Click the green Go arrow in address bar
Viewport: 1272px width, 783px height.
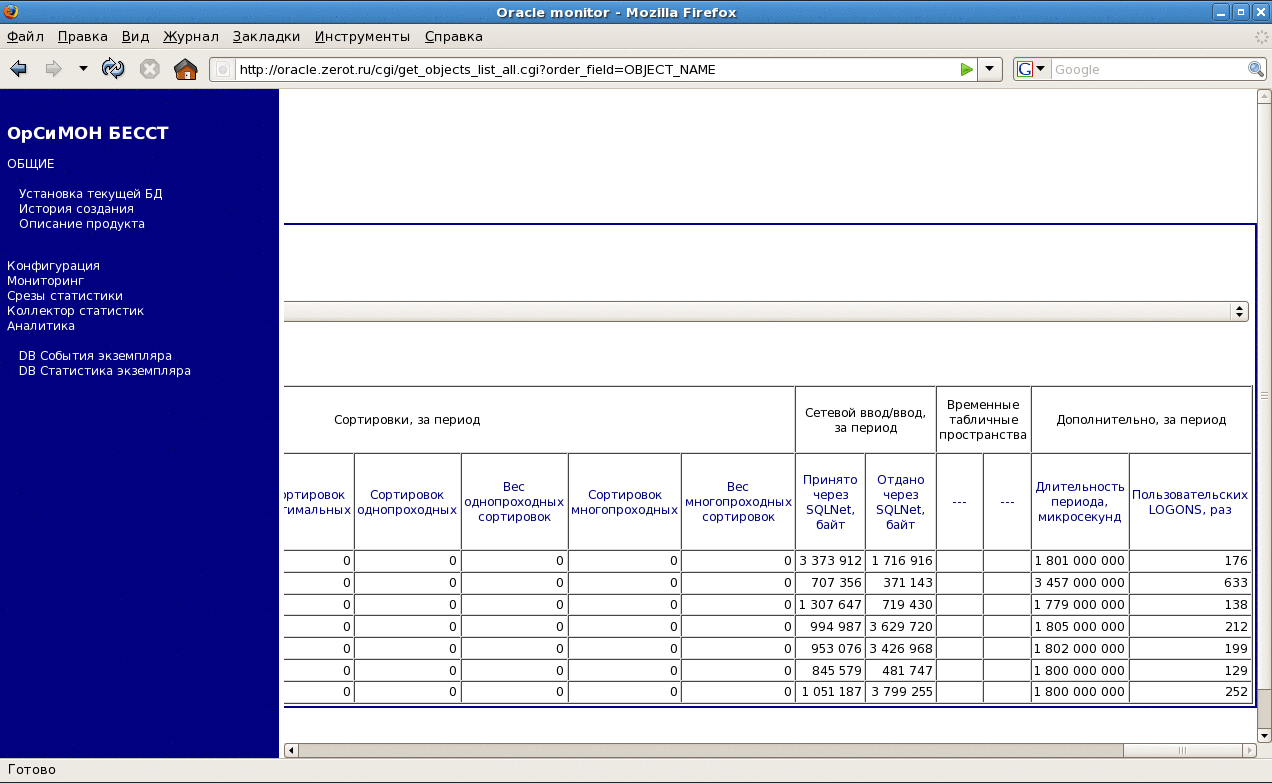coord(966,69)
